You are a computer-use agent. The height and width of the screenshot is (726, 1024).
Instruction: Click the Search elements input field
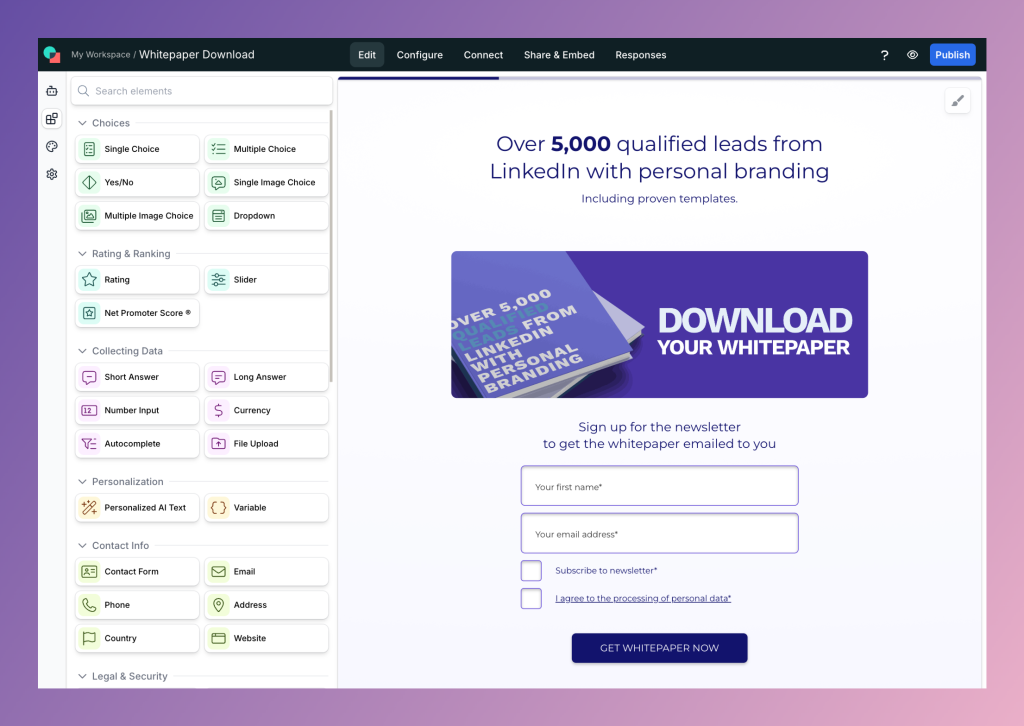[201, 90]
